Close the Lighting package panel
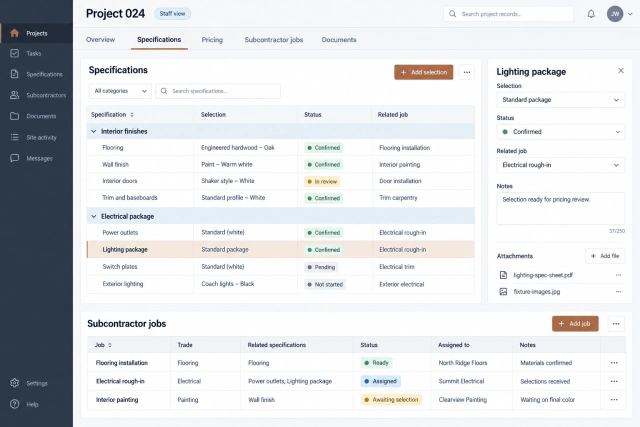Screen dimensions: 640x427 click(621, 71)
